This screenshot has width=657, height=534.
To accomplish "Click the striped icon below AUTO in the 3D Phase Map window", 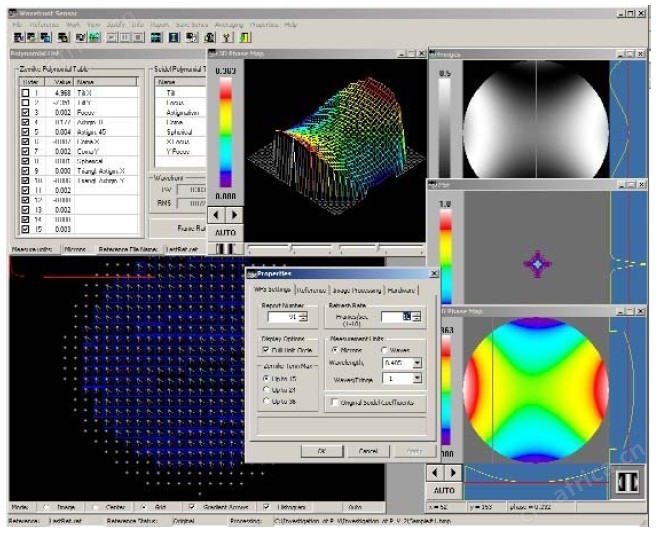I will pyautogui.click(x=225, y=249).
